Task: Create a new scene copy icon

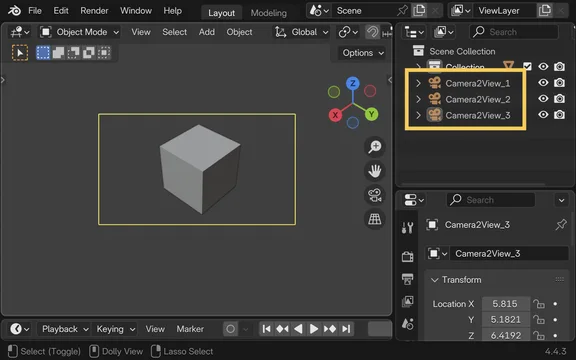Action: (419, 11)
